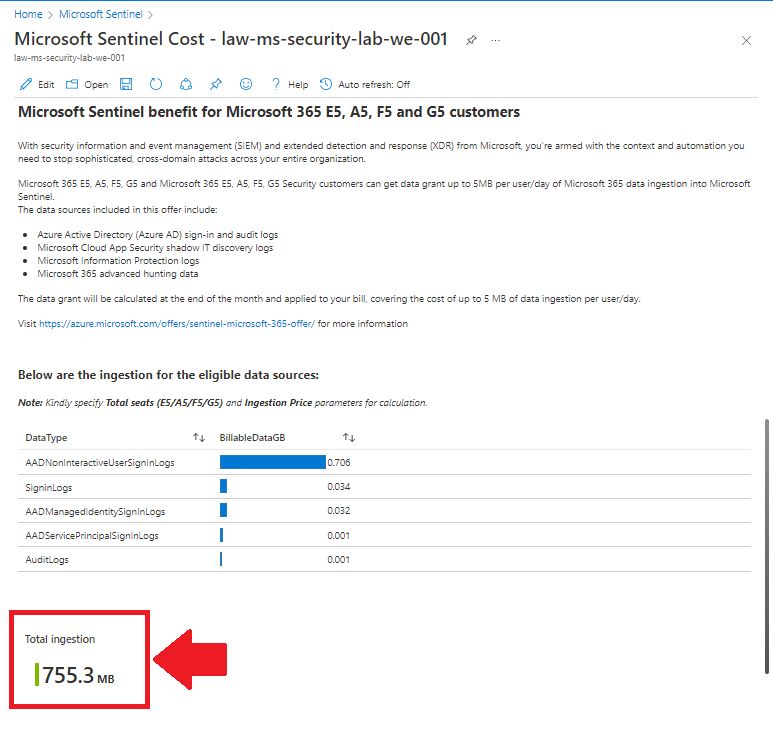The height and width of the screenshot is (745, 773).
Task: Click the BillableDataGB column header
Action: click(x=252, y=437)
